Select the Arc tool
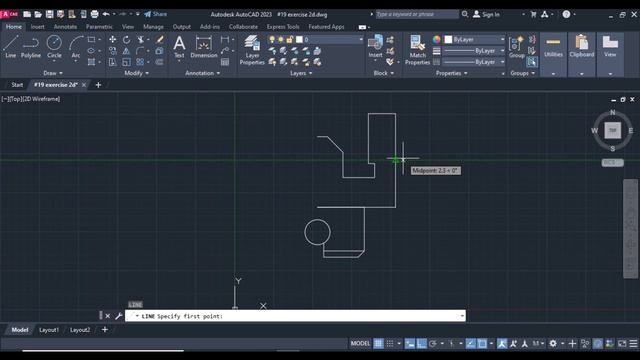Image resolution: width=640 pixels, height=360 pixels. [x=76, y=47]
